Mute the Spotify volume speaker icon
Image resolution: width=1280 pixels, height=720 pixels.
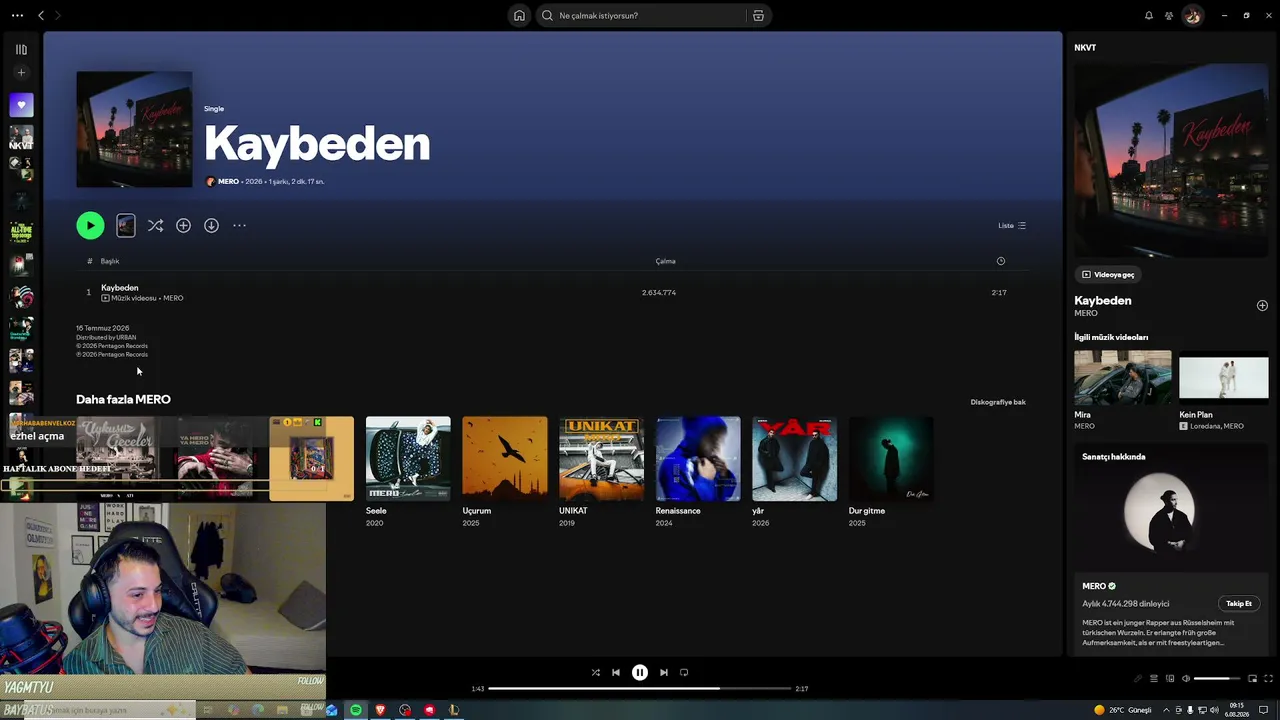[1186, 679]
